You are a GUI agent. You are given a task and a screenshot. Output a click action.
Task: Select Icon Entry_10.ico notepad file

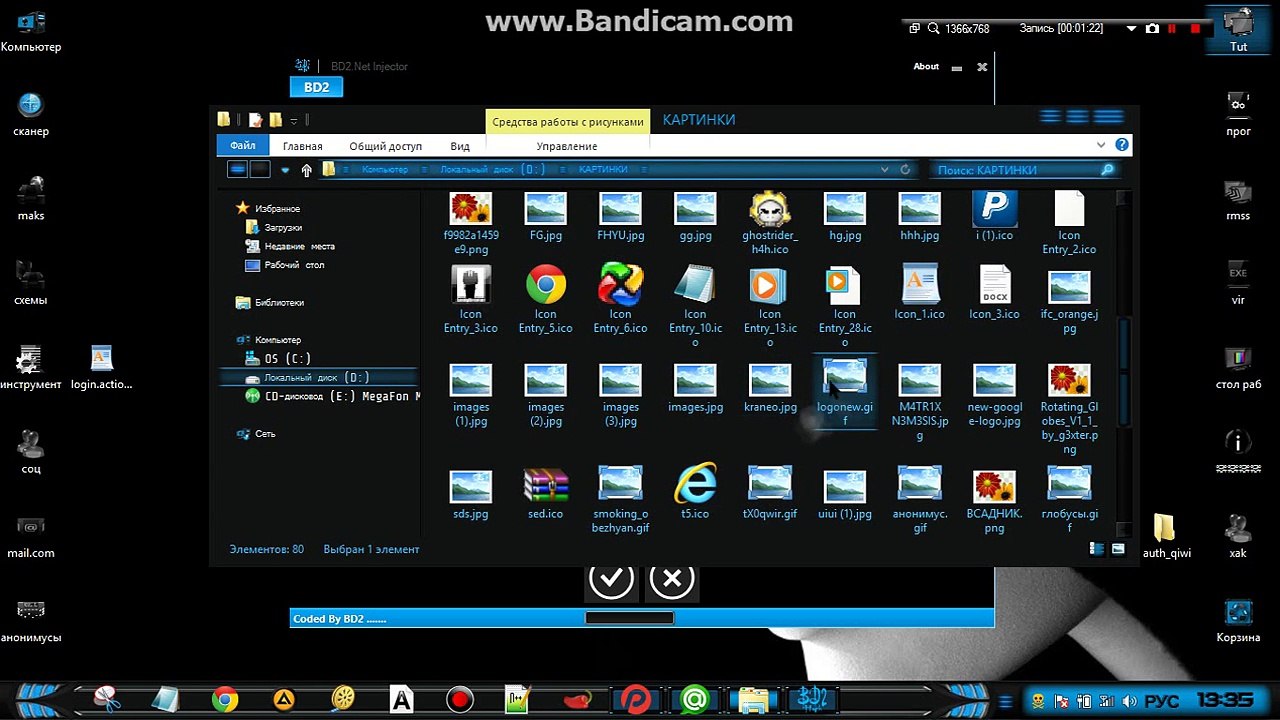coord(695,307)
